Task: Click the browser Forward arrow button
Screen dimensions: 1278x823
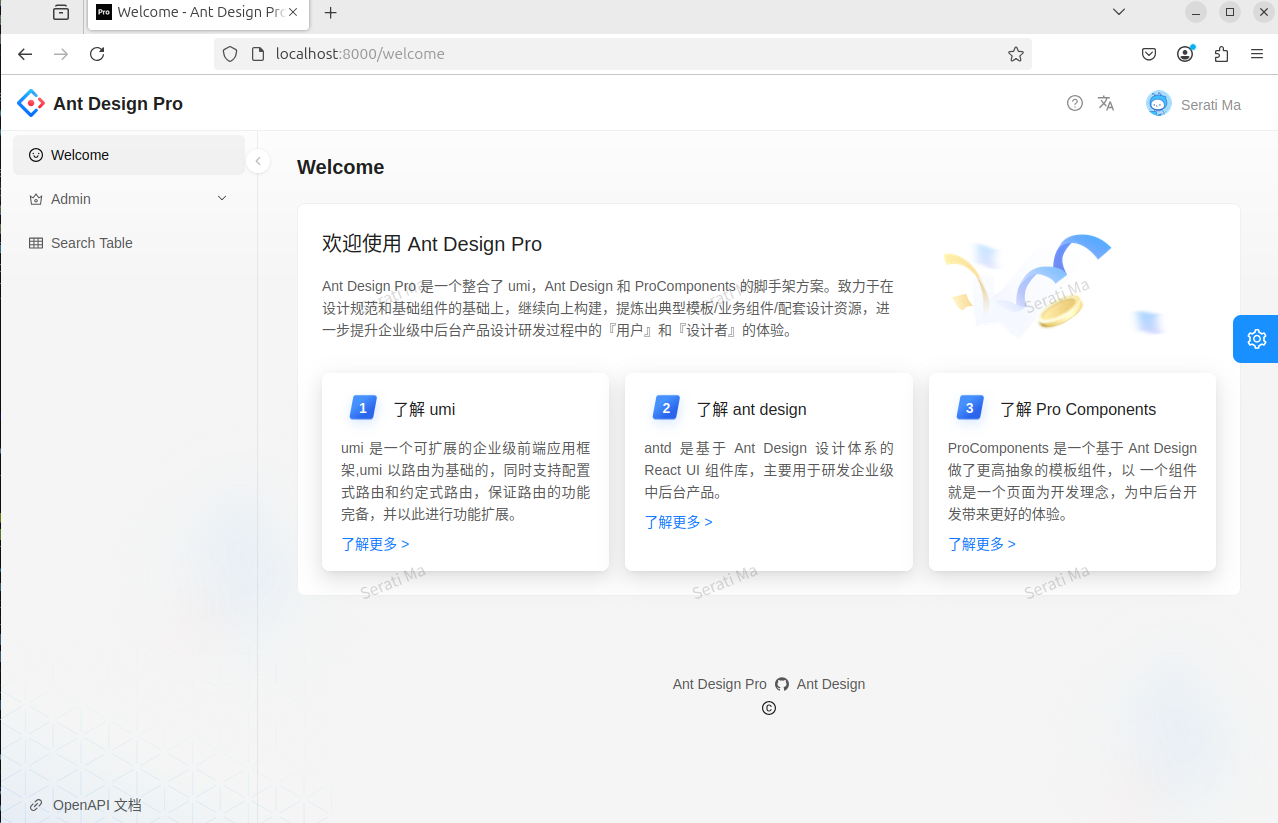Action: click(x=61, y=54)
